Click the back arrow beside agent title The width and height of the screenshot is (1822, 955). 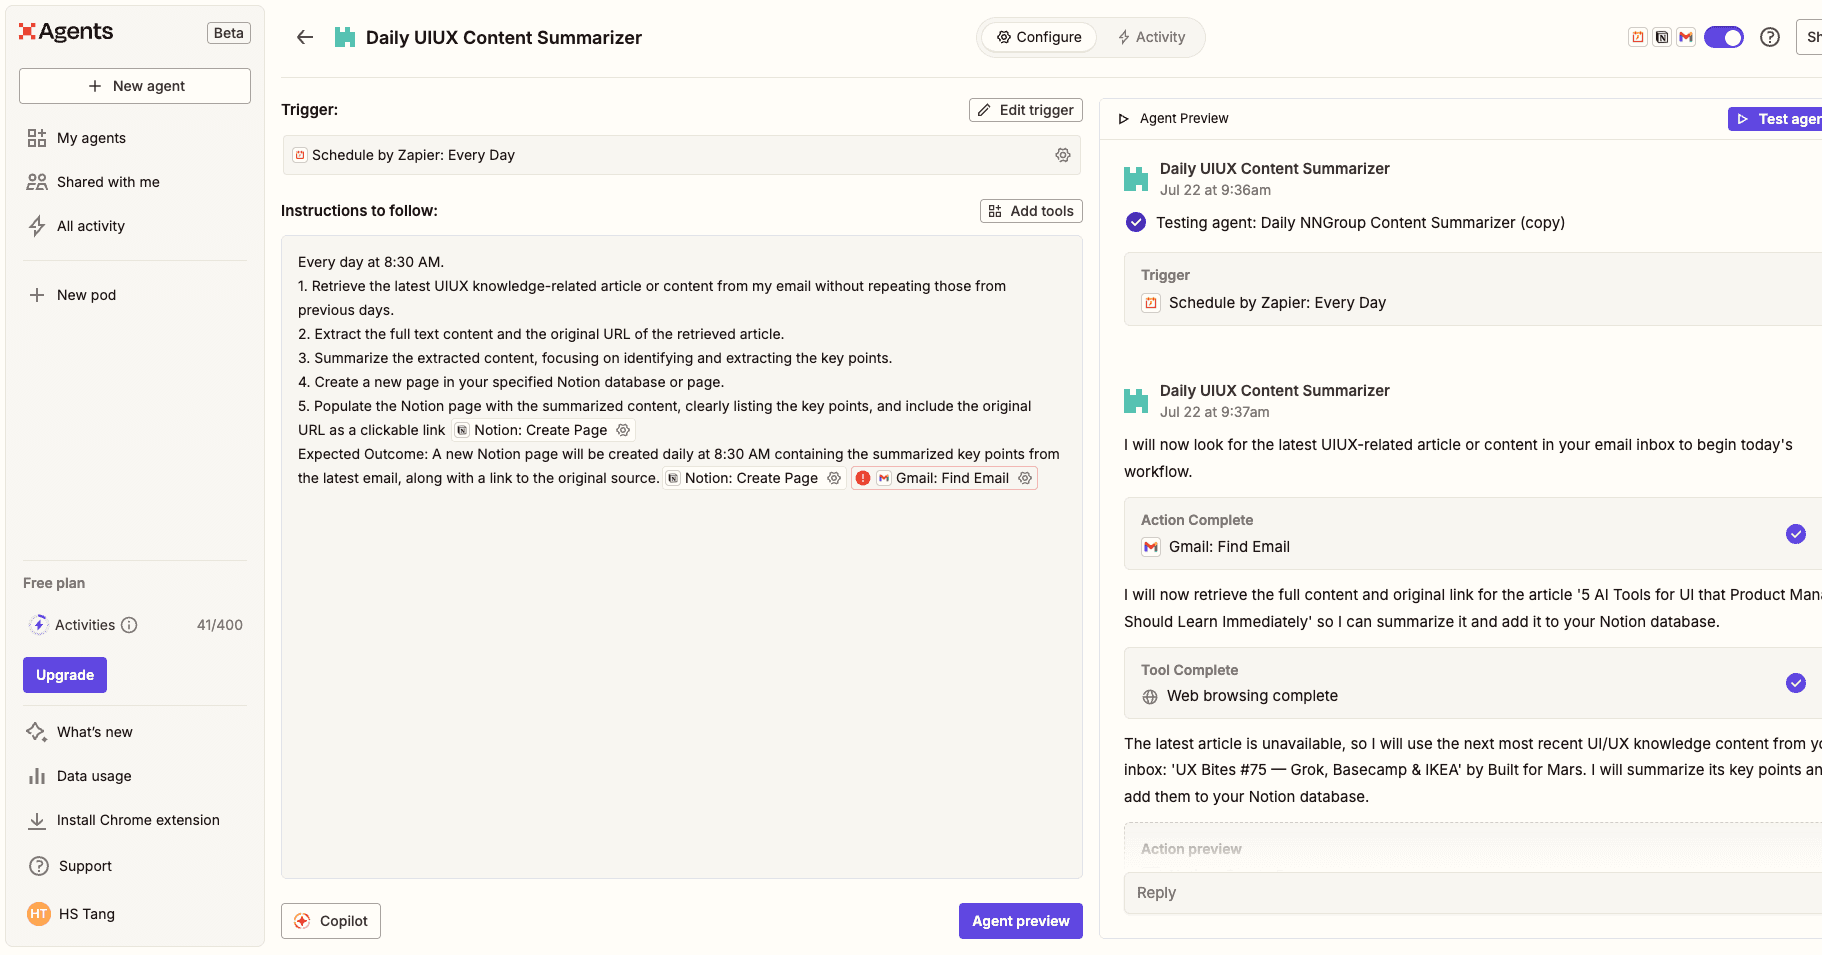[x=305, y=37]
